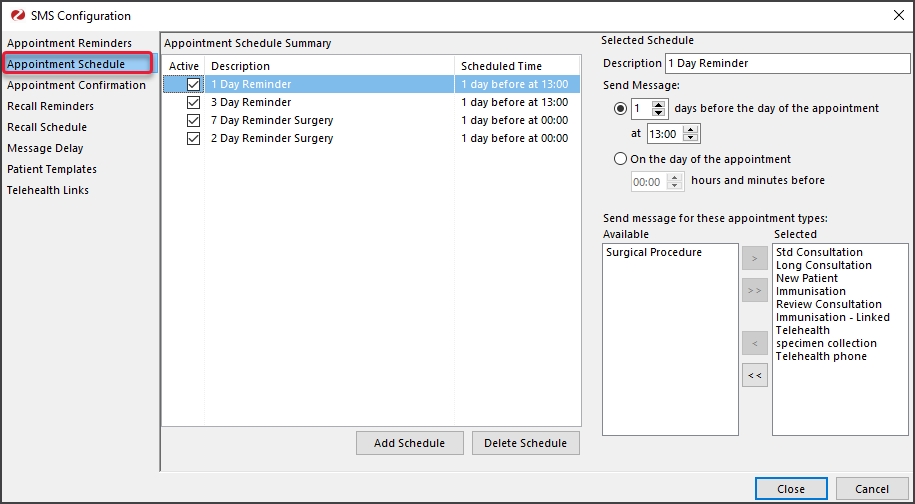
Task: Increase 13:00 send time with up arrow
Action: pos(690,130)
